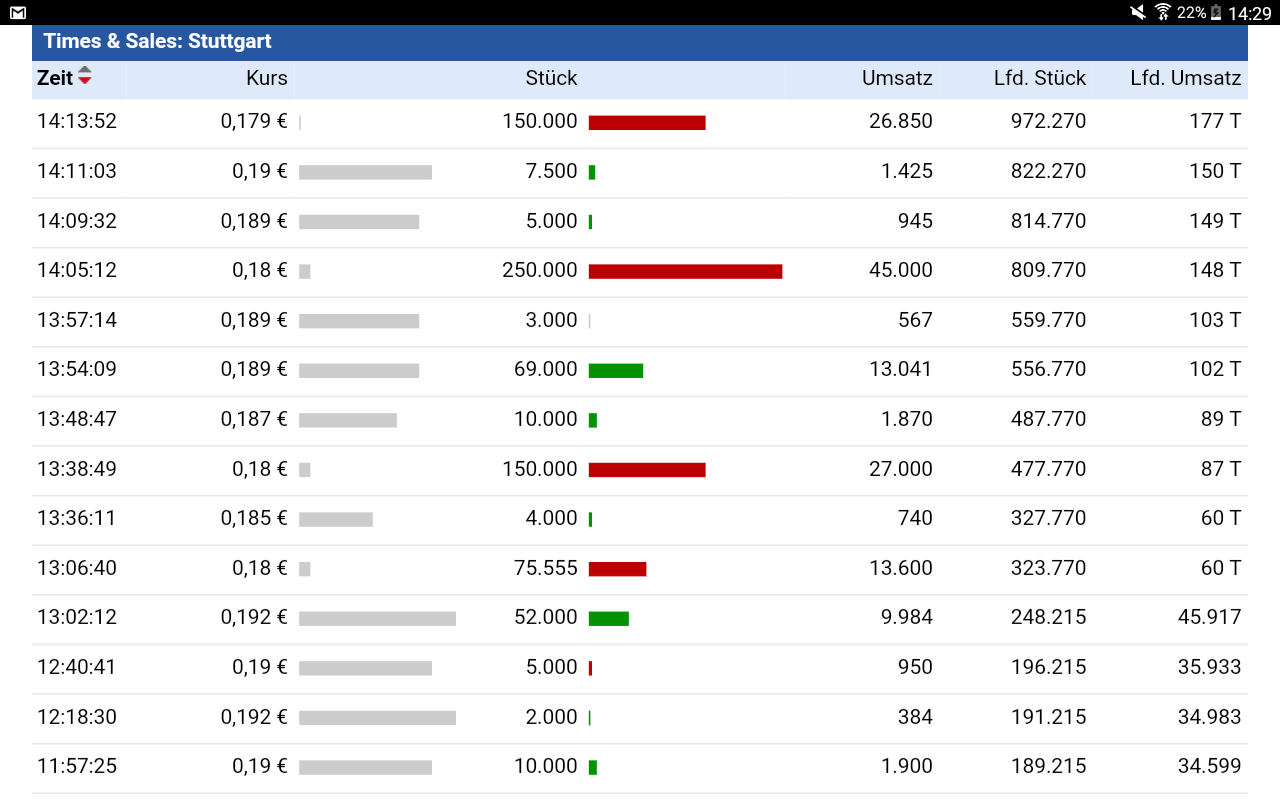1280x800 pixels.
Task: Click green volume bar for 69.000 Stück
Action: click(615, 370)
